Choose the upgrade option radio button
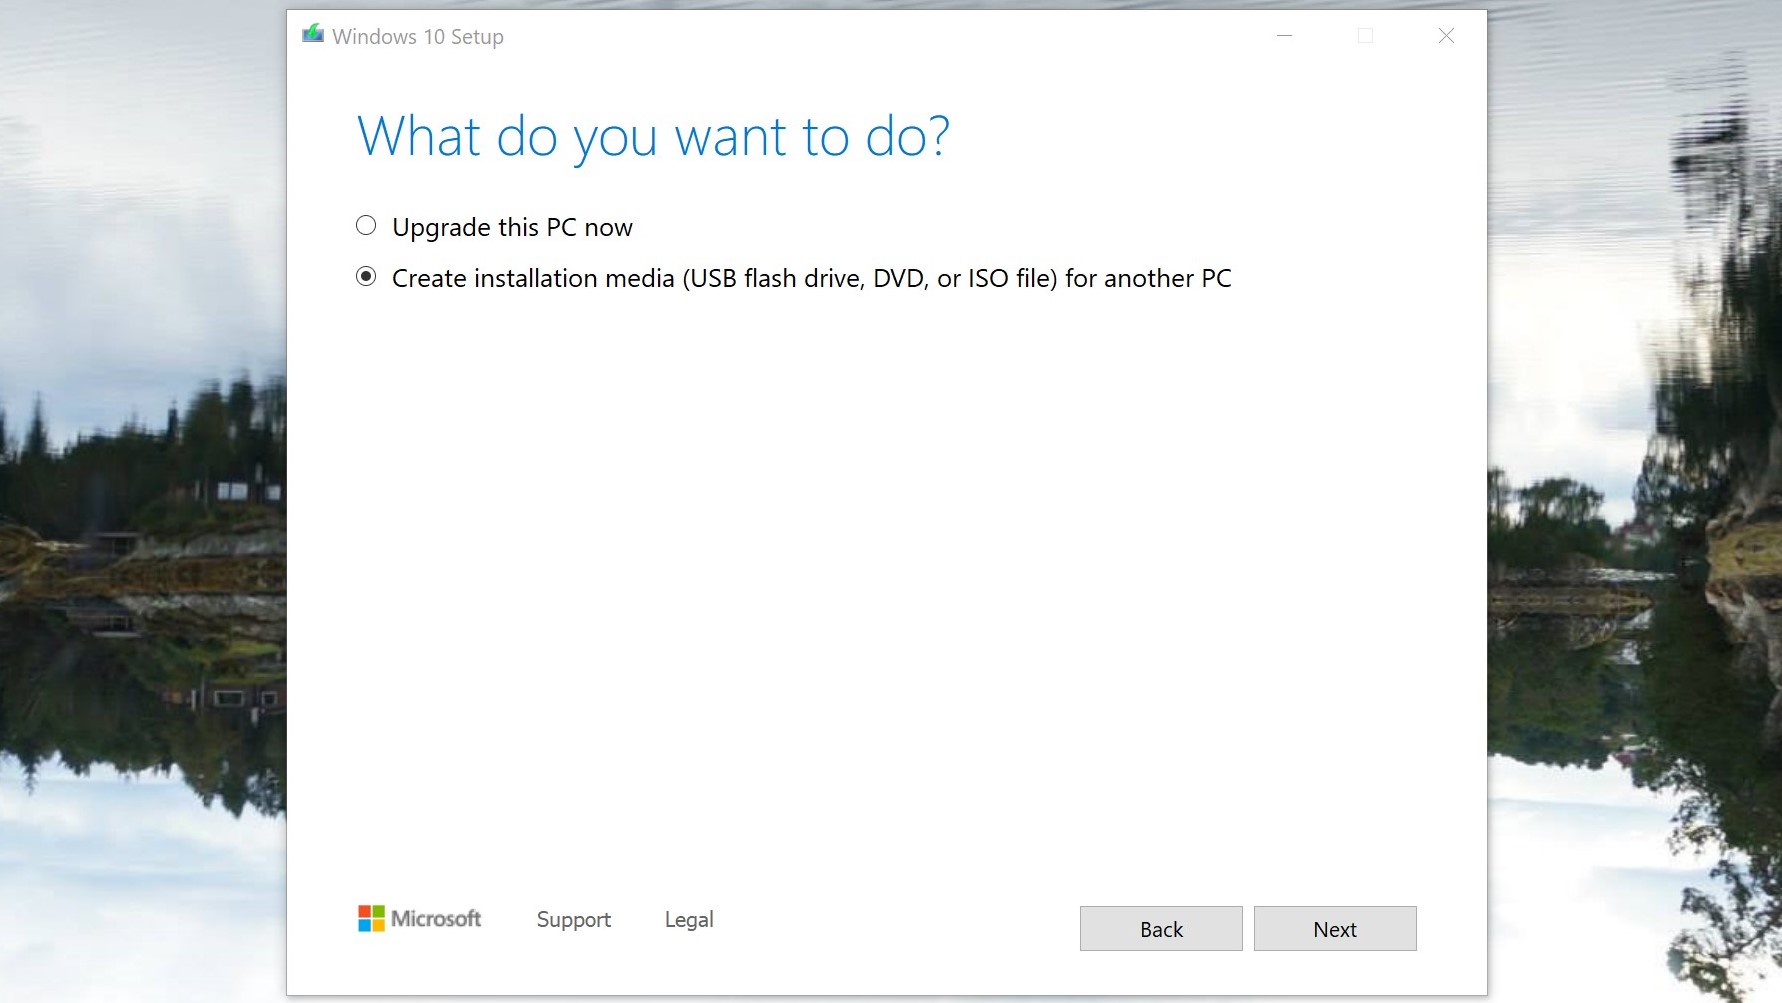 [x=365, y=225]
